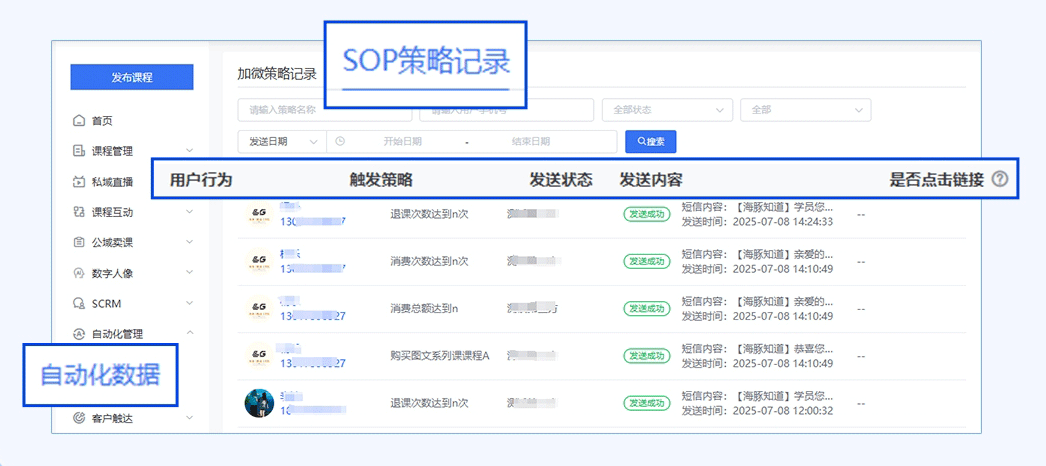The image size is (1046, 466).
Task: Click the 发送时间 2025-07-08 14:24:33 text
Action: click(757, 221)
